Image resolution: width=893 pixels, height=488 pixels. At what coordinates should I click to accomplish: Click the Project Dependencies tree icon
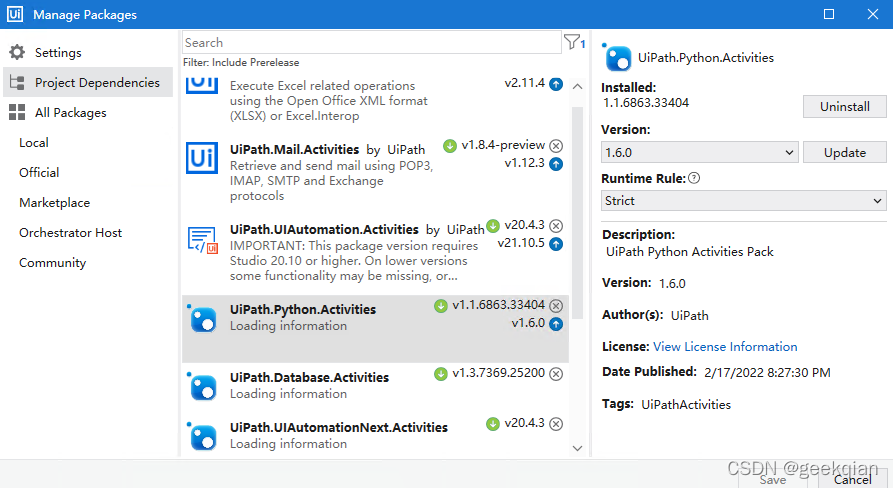point(17,83)
